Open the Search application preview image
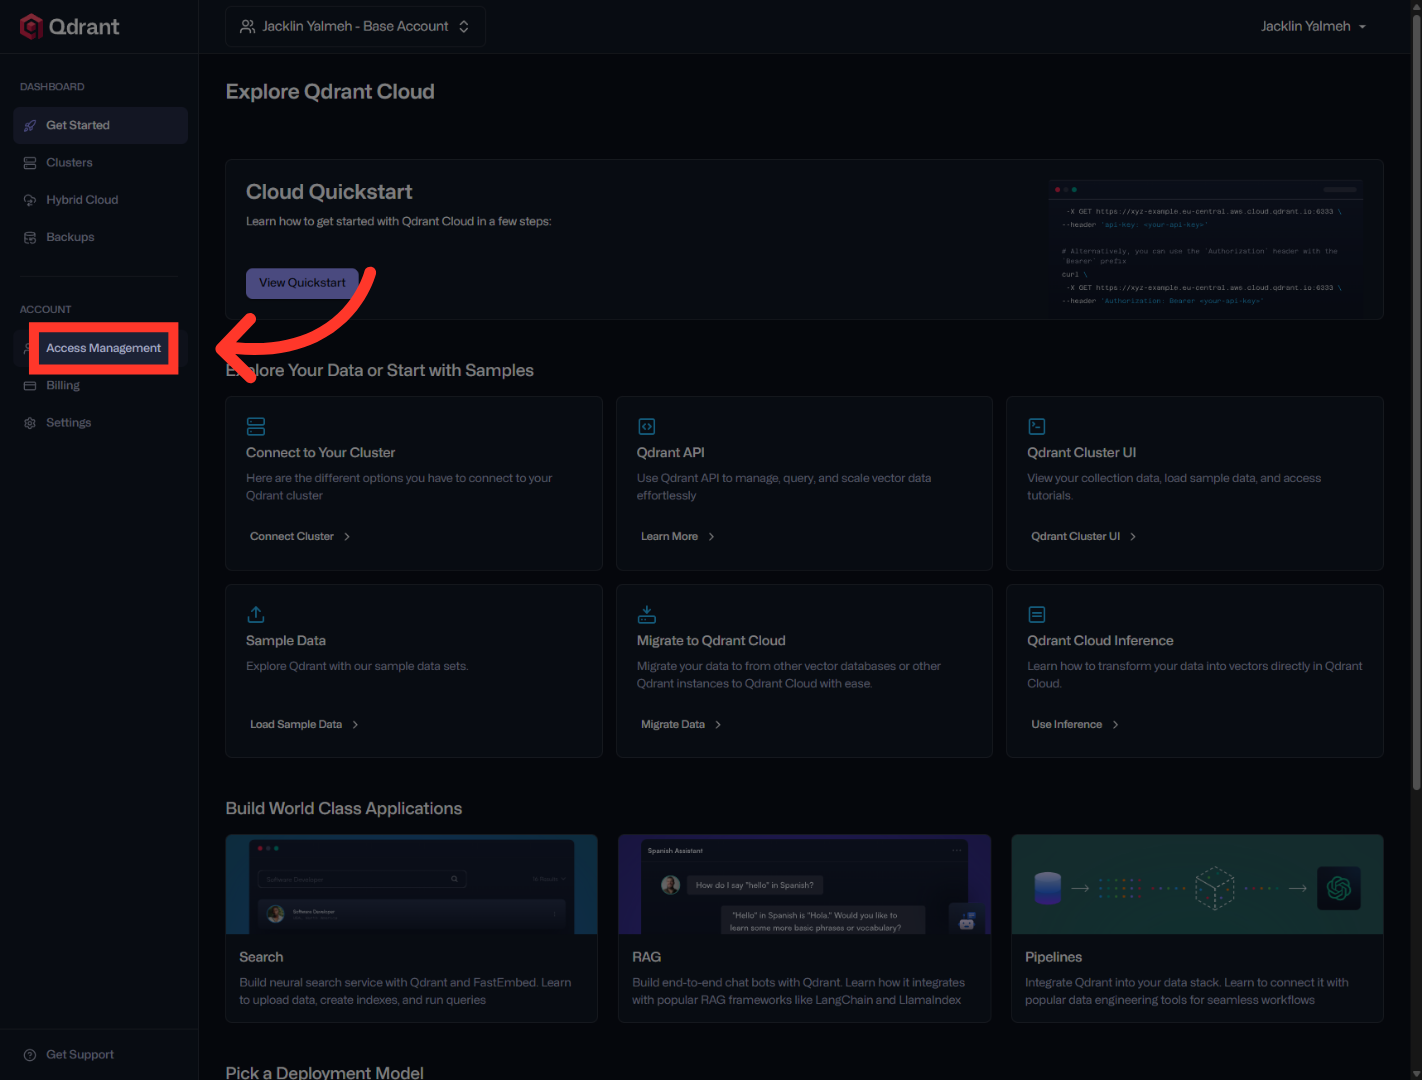The image size is (1422, 1080). click(412, 885)
